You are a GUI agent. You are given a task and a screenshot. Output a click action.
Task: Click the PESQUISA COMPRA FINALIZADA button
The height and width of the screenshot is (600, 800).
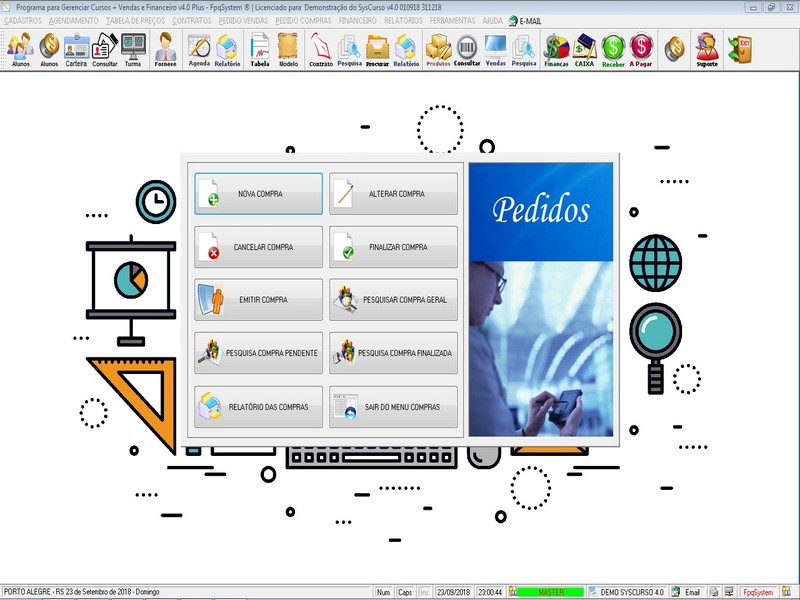tap(393, 353)
